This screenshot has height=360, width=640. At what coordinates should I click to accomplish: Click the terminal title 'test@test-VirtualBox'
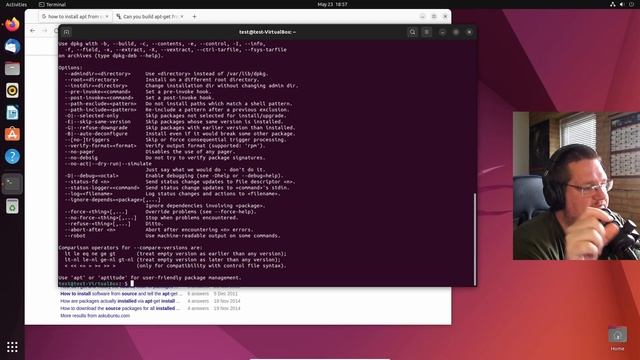click(x=267, y=32)
